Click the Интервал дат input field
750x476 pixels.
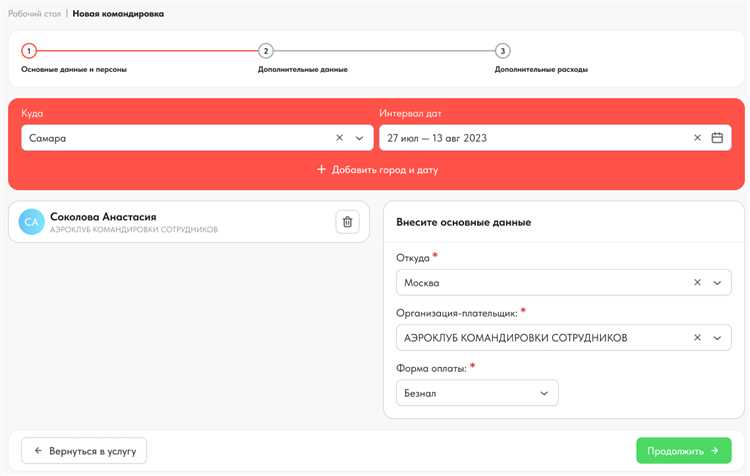click(555, 138)
